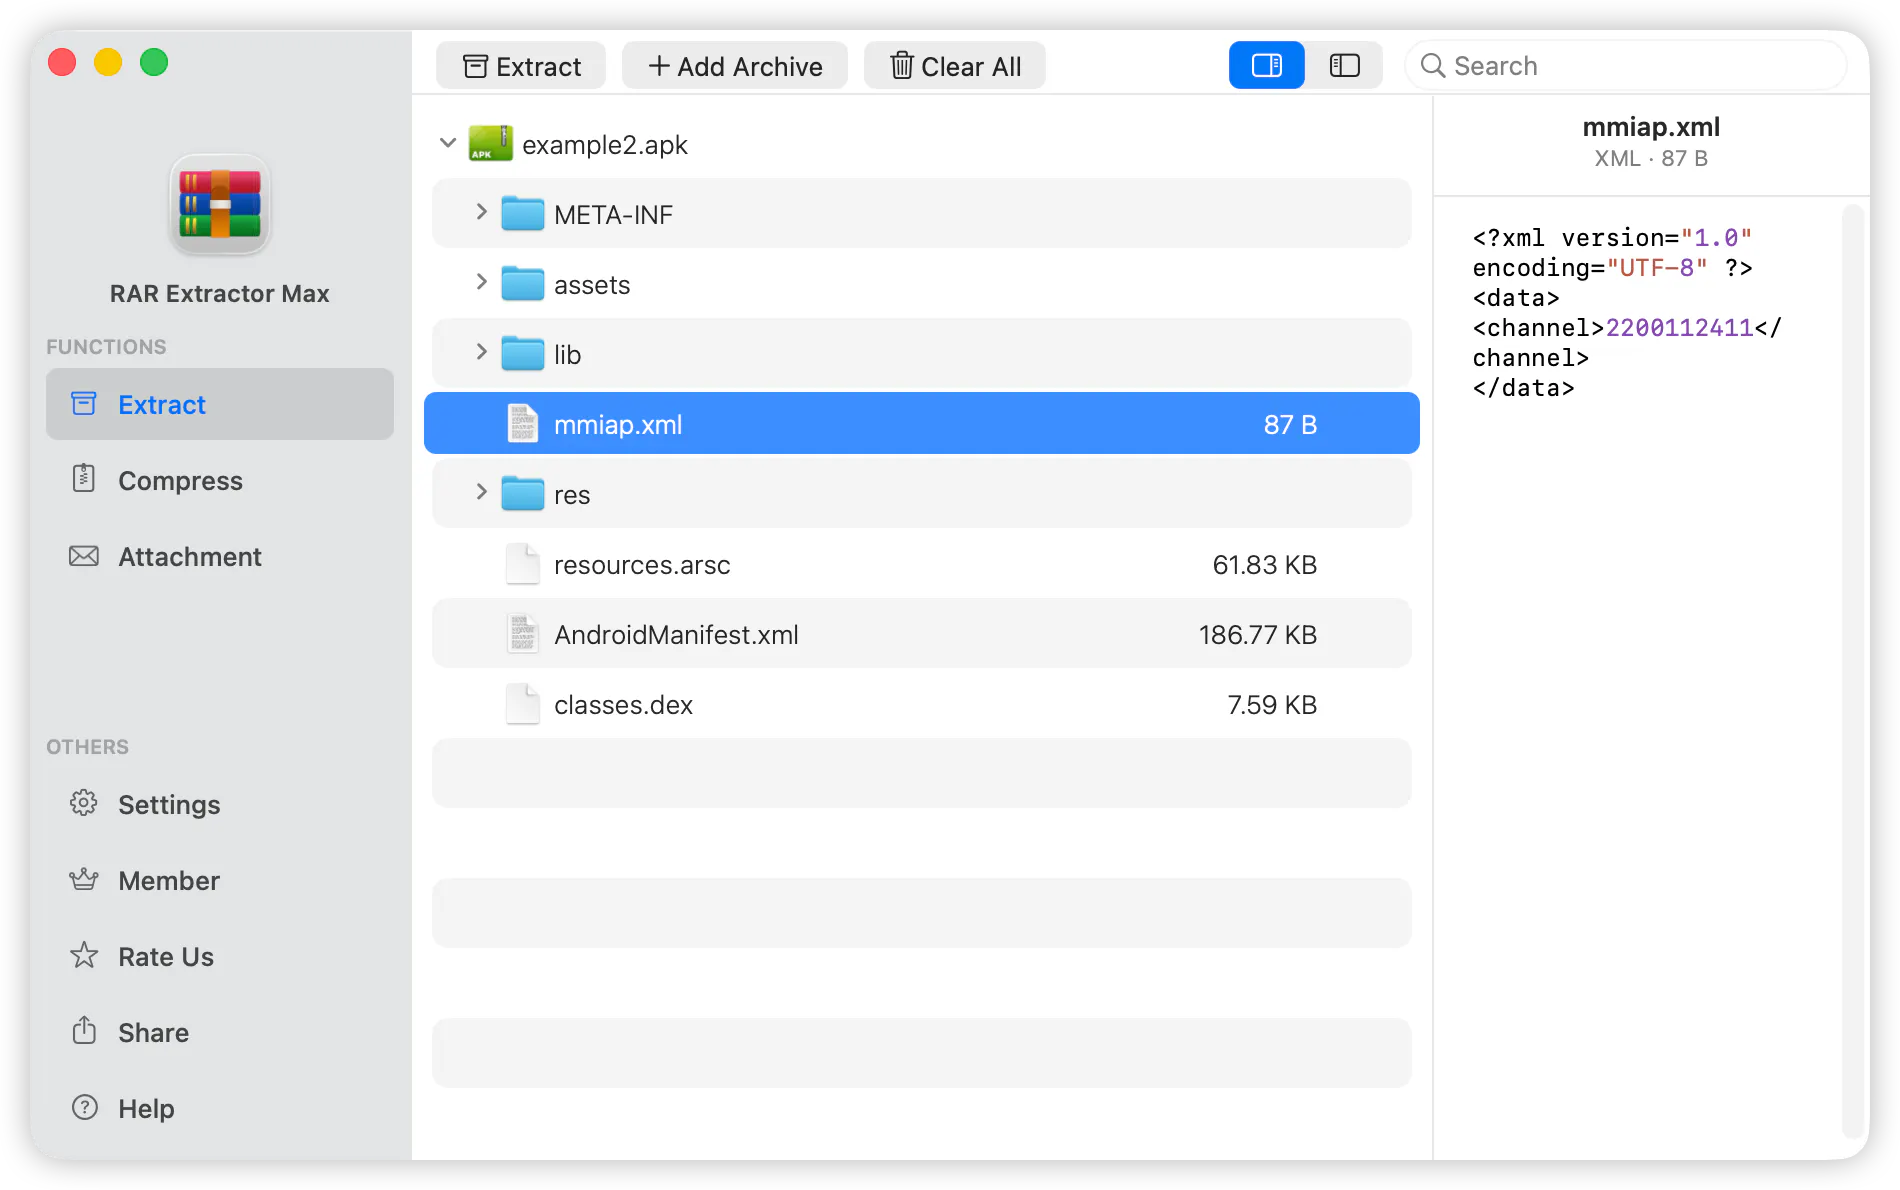Click the 61.83 KB size value

point(1264,565)
